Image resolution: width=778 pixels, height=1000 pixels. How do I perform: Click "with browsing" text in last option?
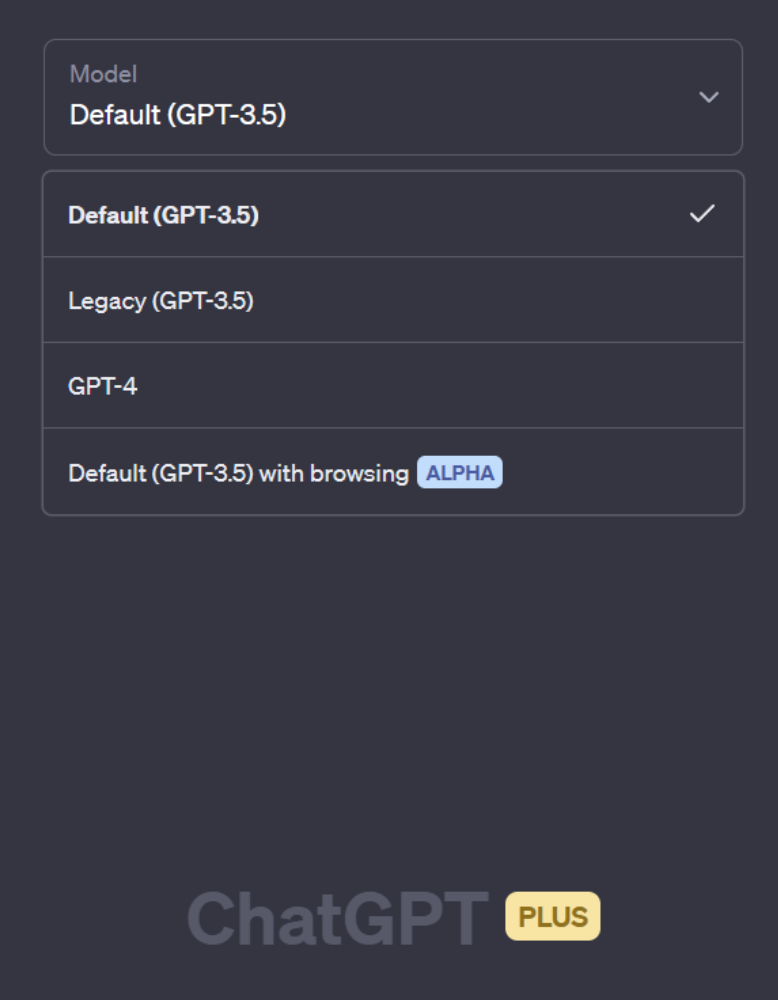(x=334, y=473)
